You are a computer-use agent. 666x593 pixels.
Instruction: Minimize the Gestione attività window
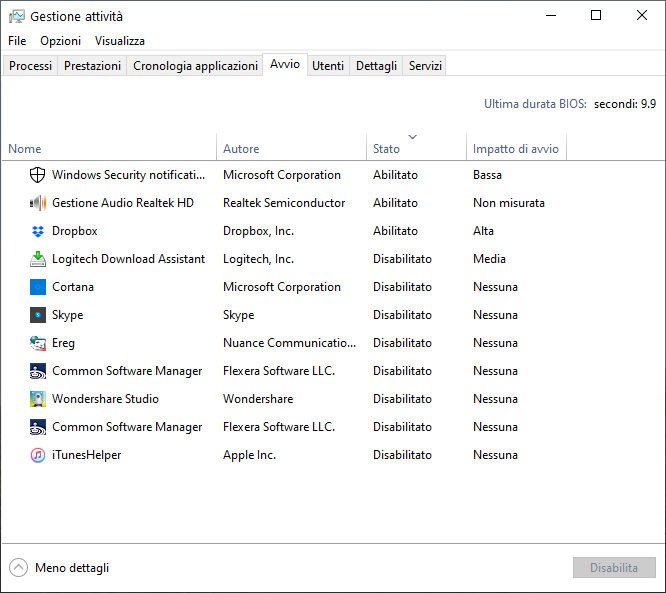click(551, 16)
